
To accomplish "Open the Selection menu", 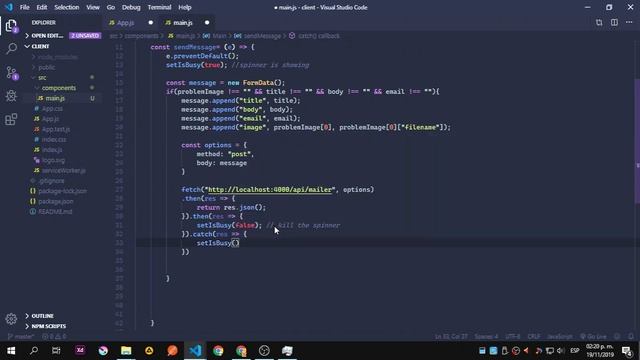I will [x=67, y=7].
